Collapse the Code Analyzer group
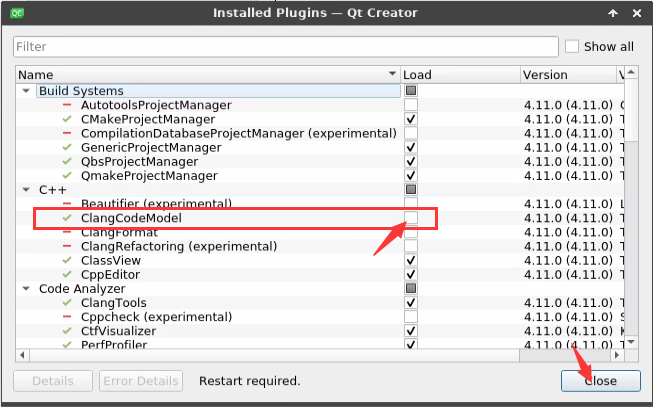Screen dimensions: 653x407 pyautogui.click(x=26, y=289)
